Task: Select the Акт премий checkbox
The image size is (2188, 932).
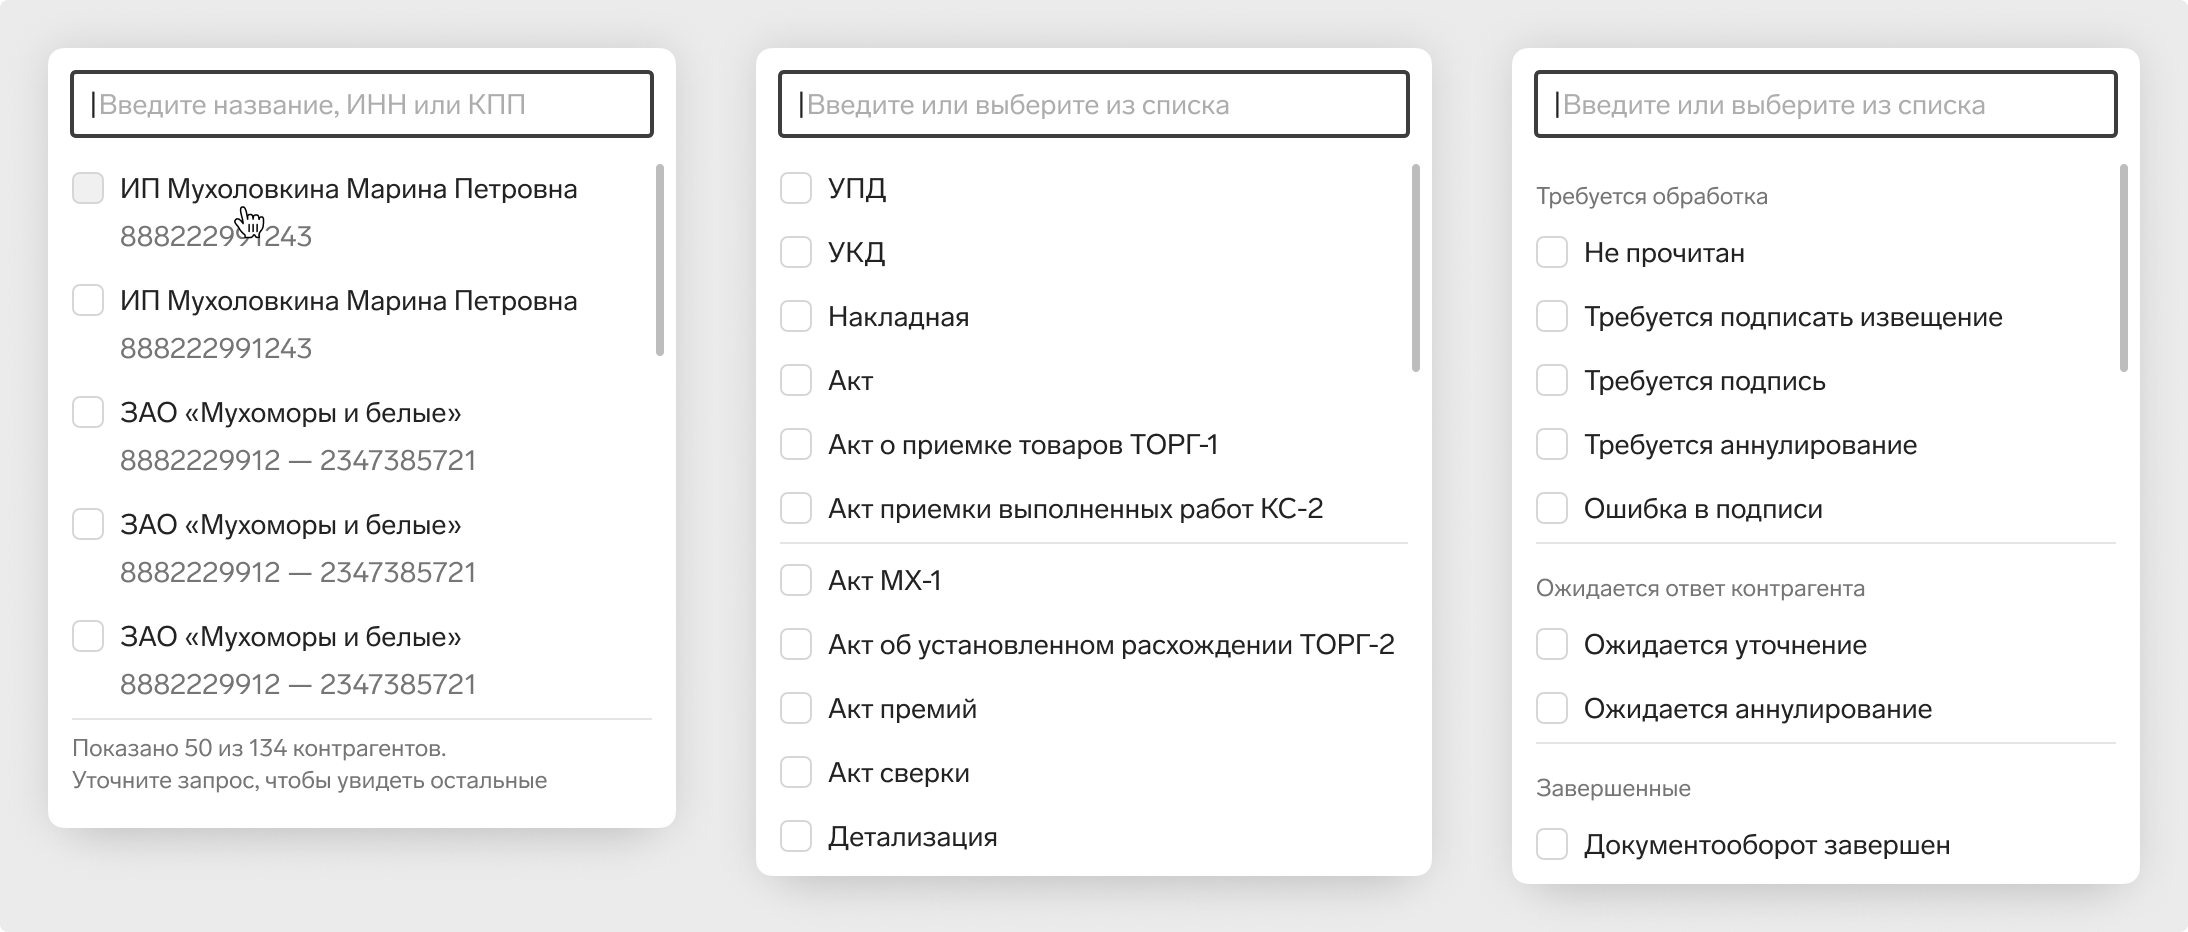Action: pos(796,708)
